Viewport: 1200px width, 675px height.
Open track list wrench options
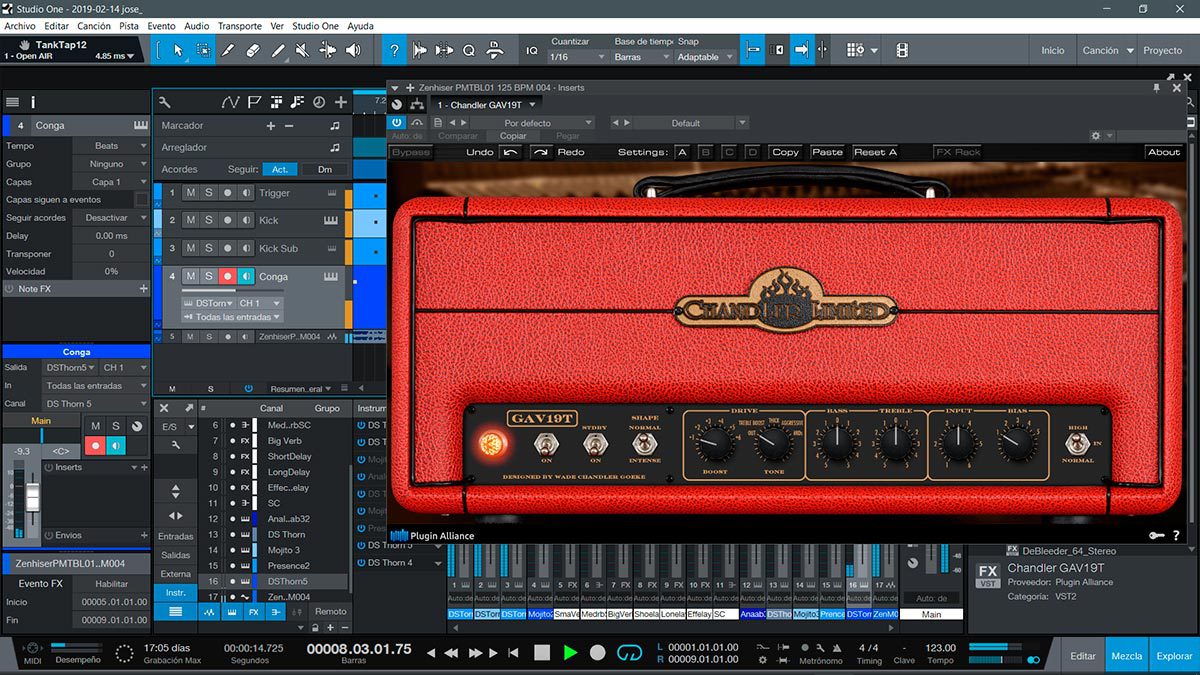coord(165,102)
